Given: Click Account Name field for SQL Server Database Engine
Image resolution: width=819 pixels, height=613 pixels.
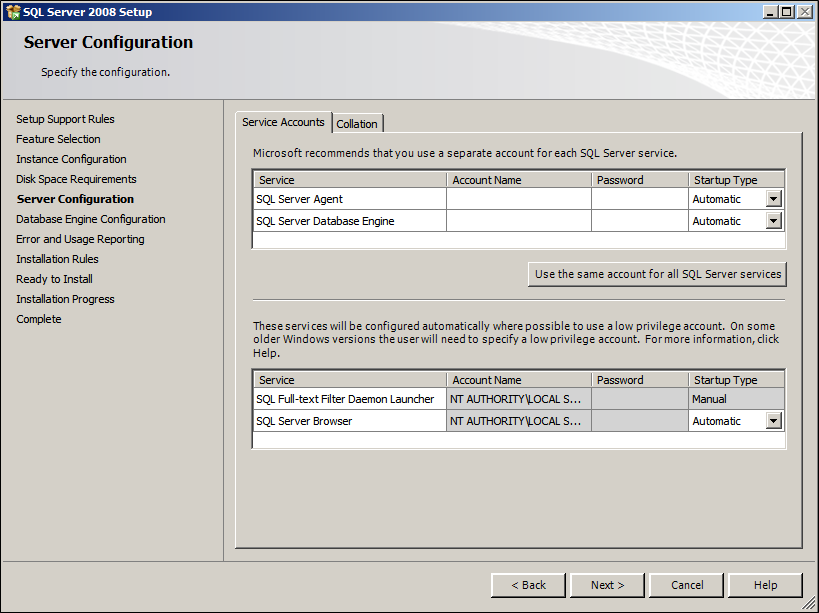Looking at the screenshot, I should click(519, 221).
